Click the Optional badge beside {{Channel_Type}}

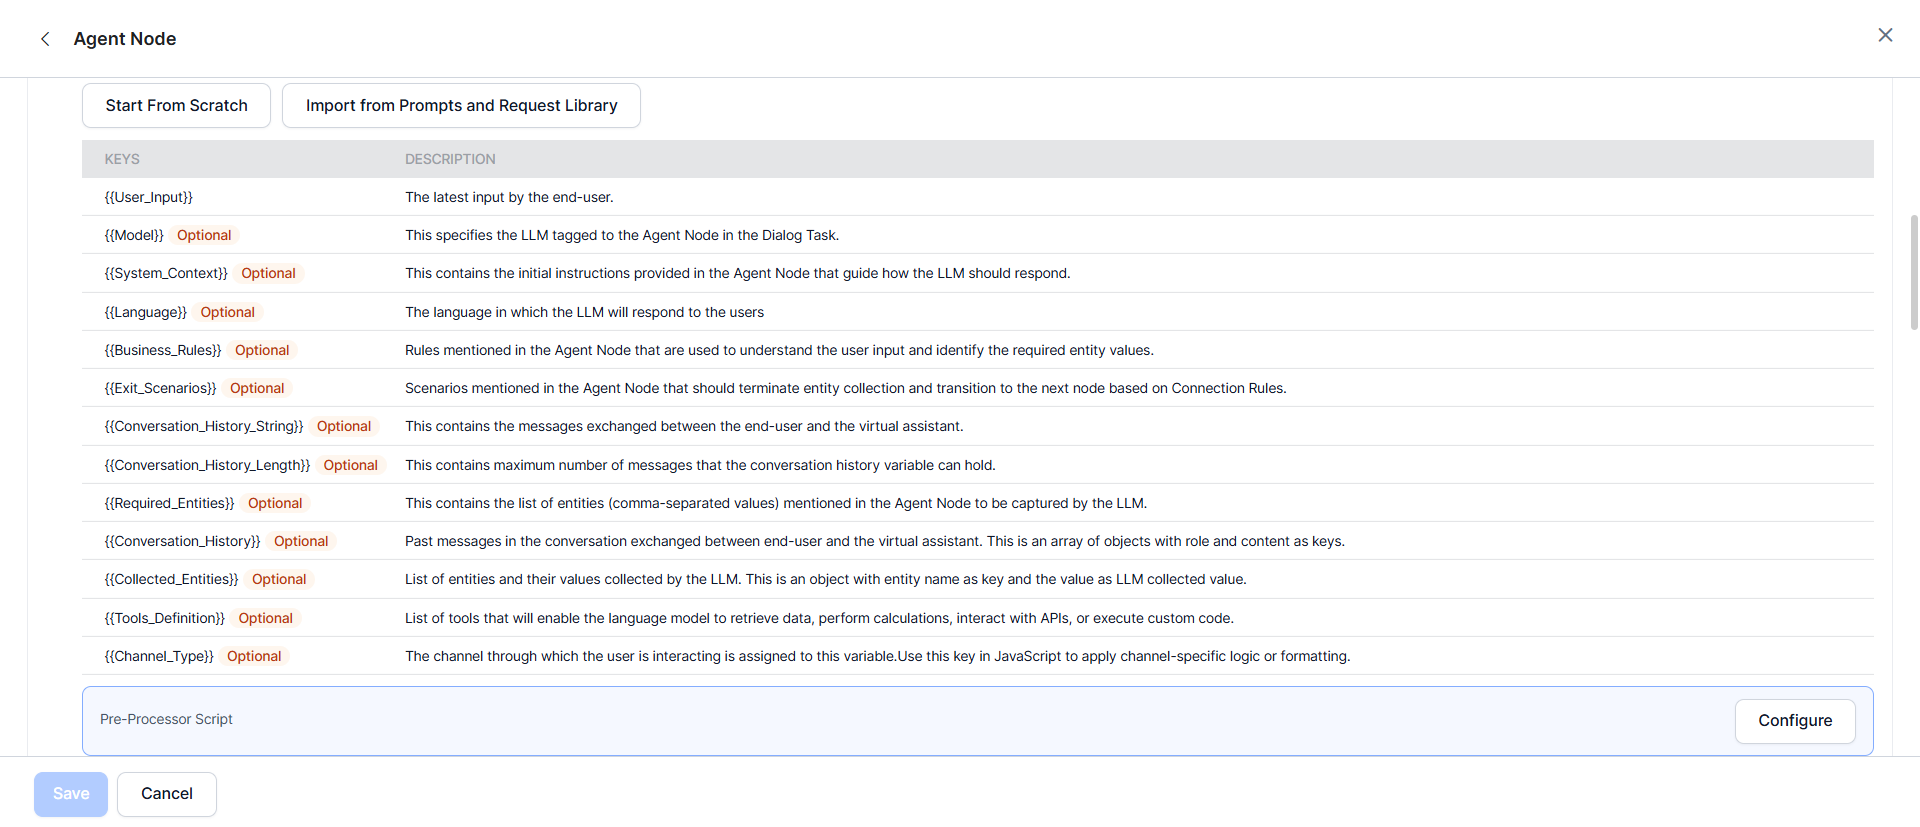pyautogui.click(x=254, y=657)
